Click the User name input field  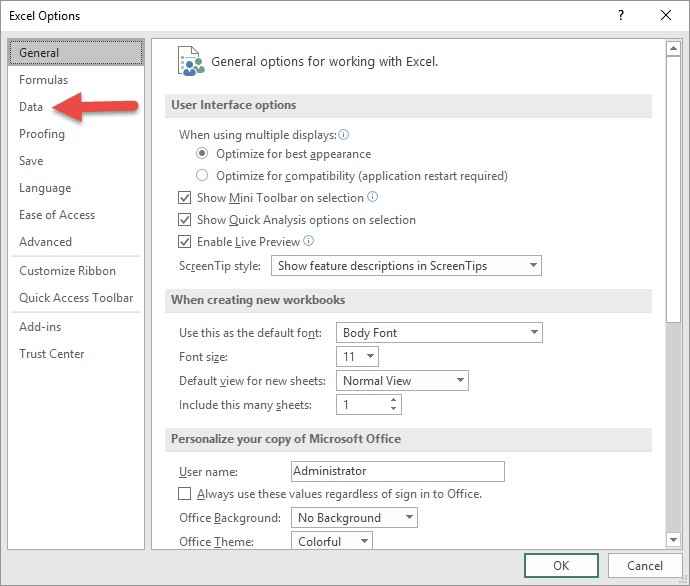[x=398, y=471]
